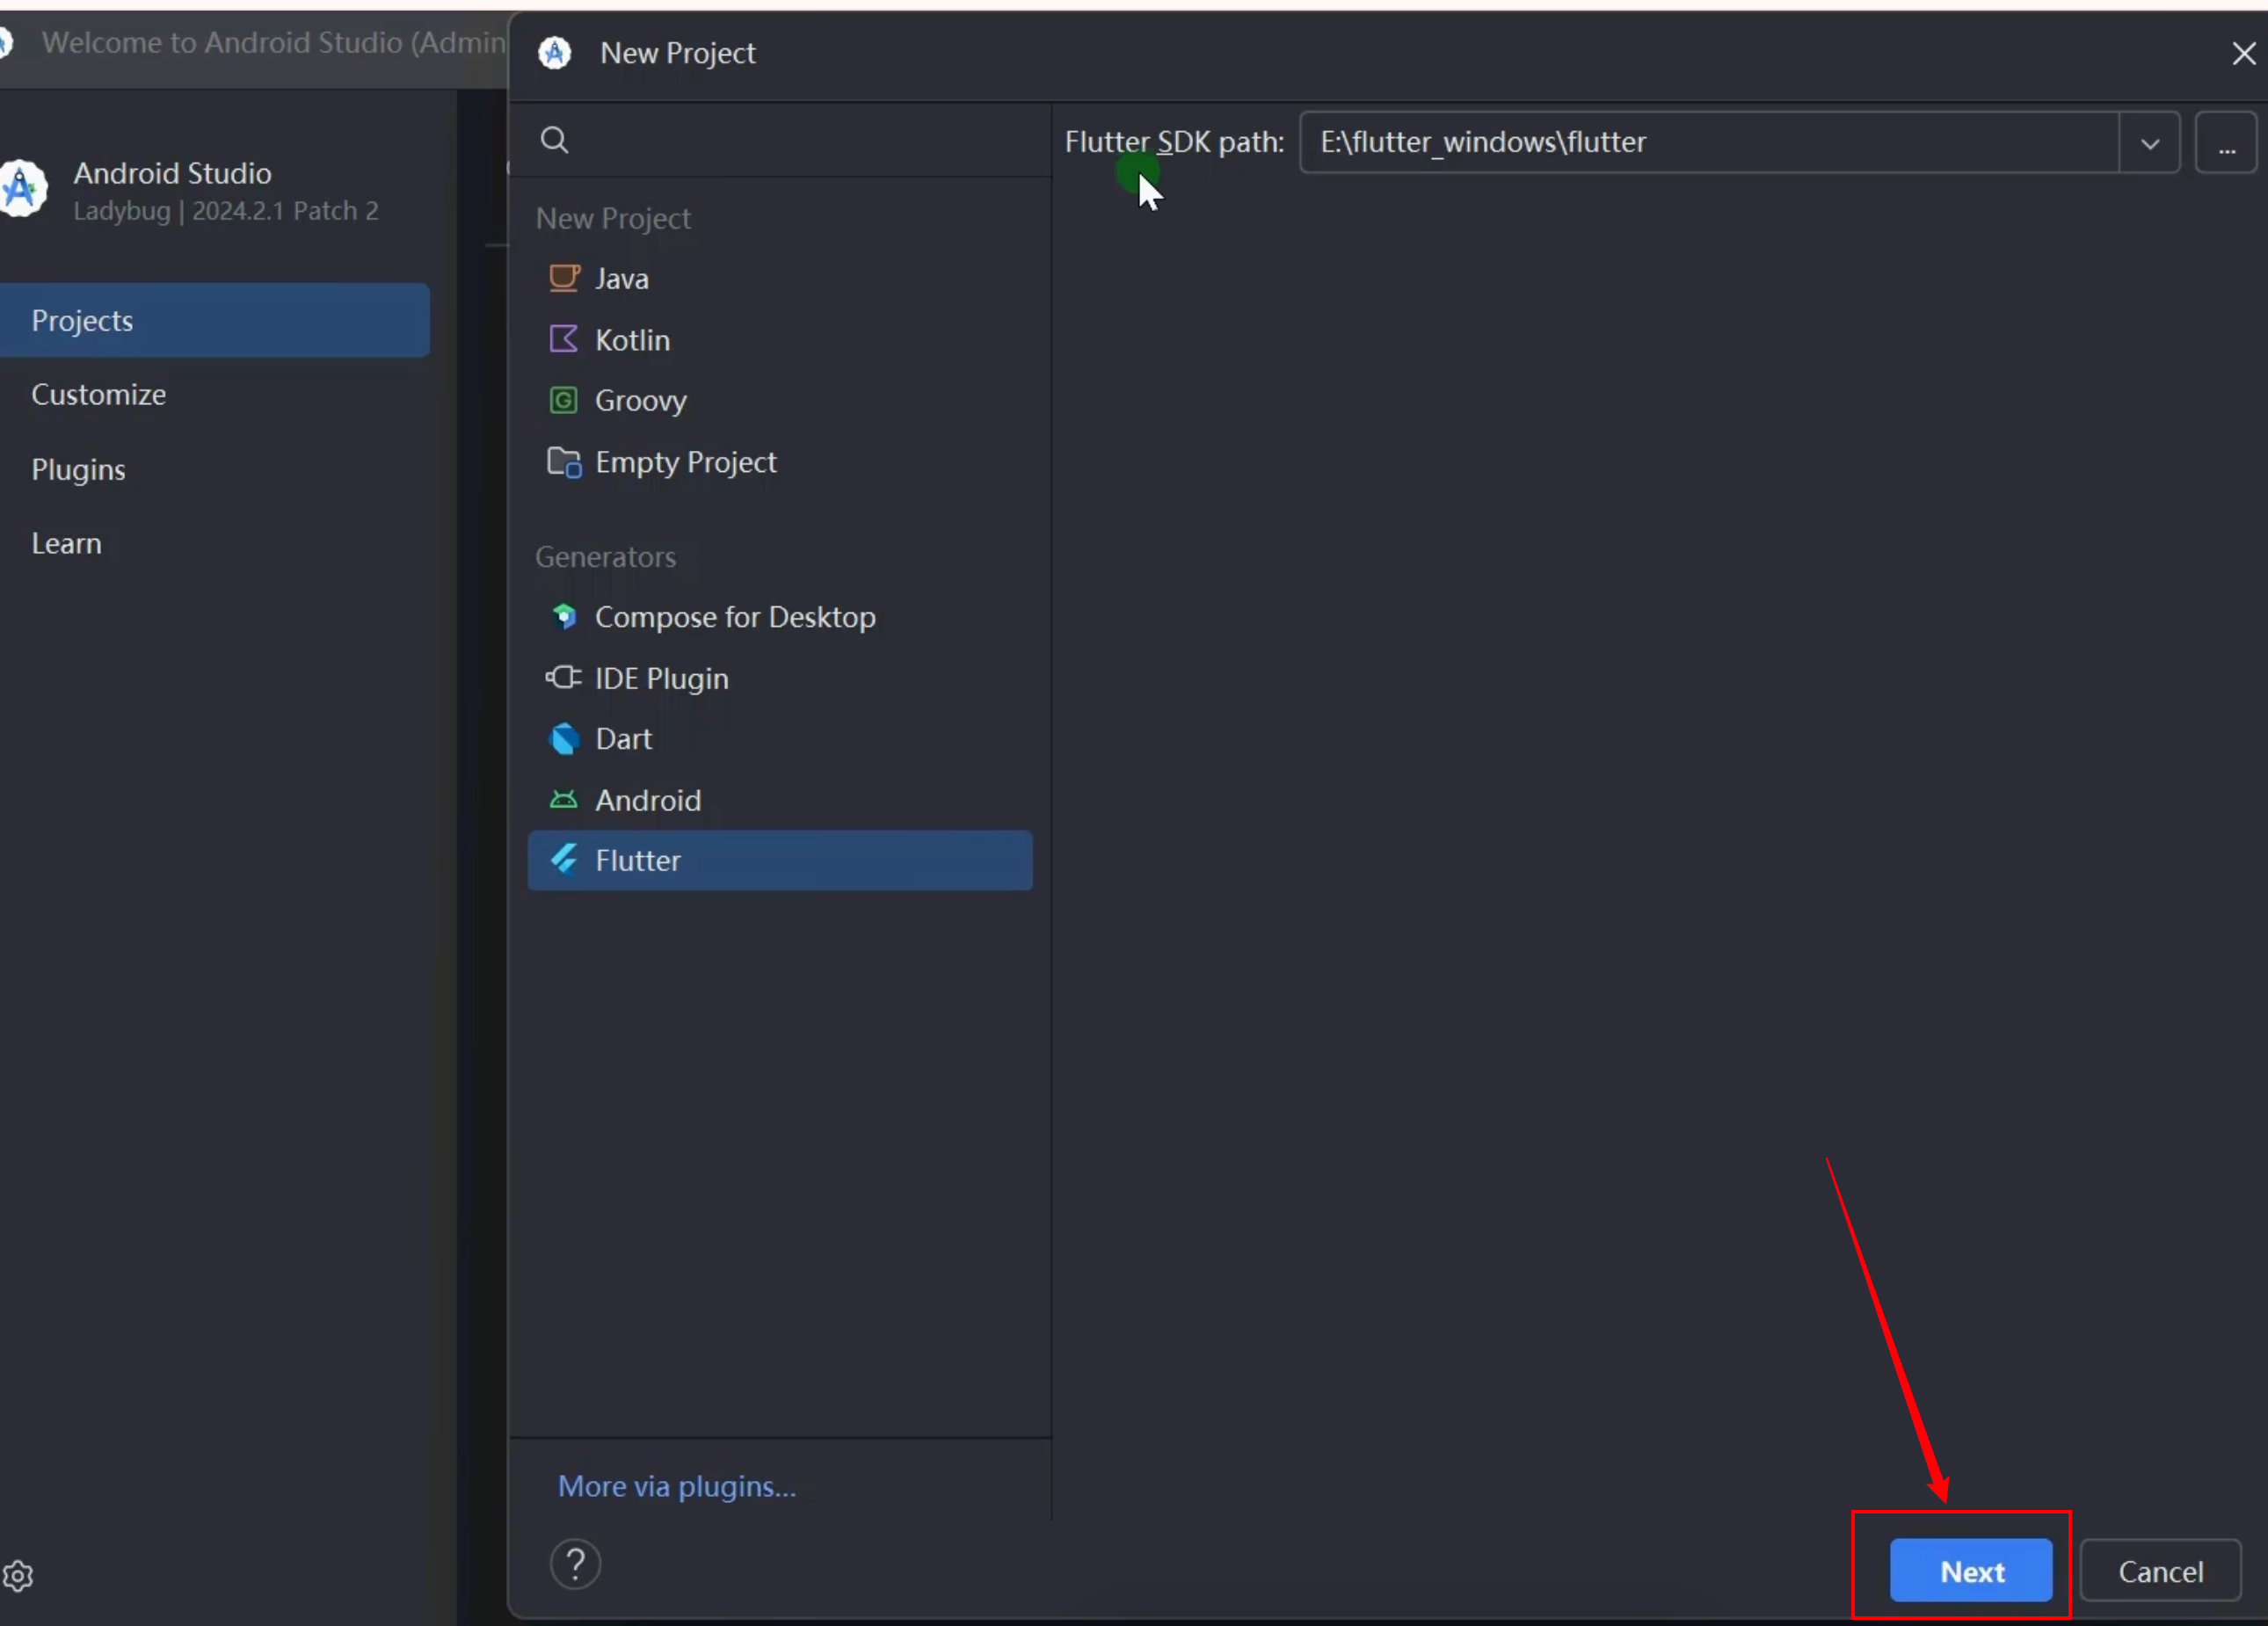The height and width of the screenshot is (1626, 2268).
Task: Click the New Project section heading
Action: pyautogui.click(x=613, y=218)
